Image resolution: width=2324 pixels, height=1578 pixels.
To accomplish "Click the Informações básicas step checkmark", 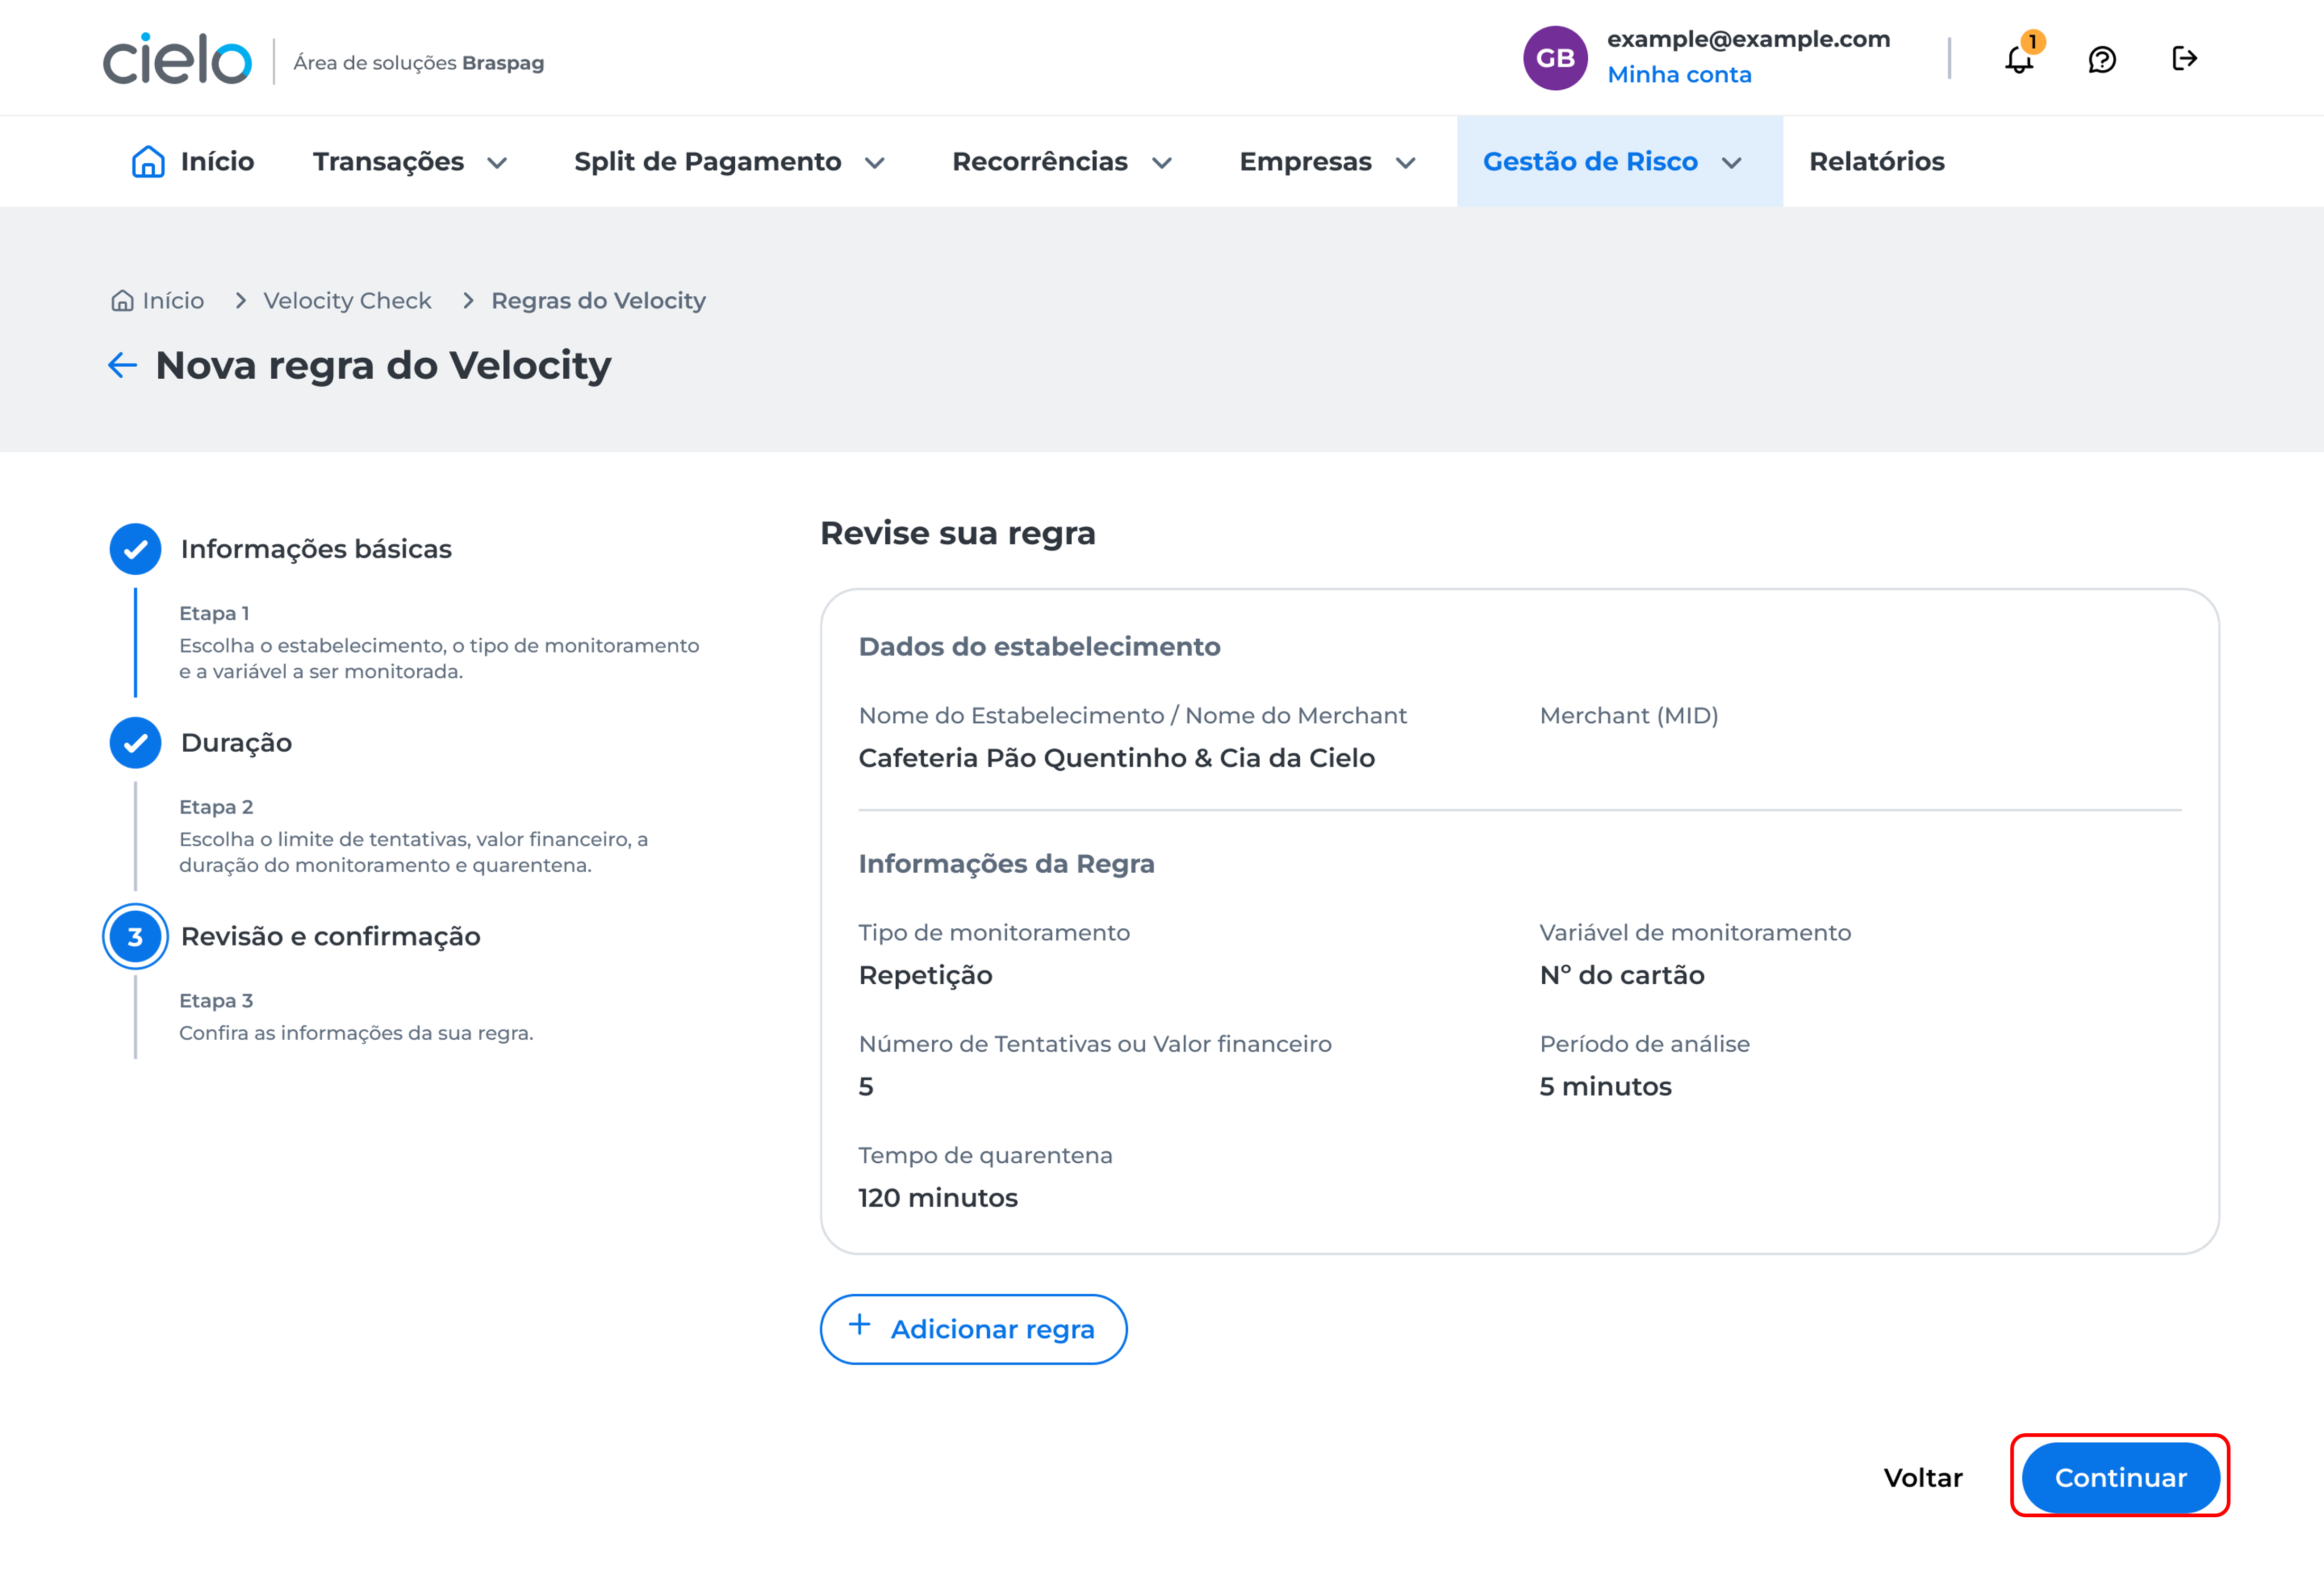I will [136, 549].
